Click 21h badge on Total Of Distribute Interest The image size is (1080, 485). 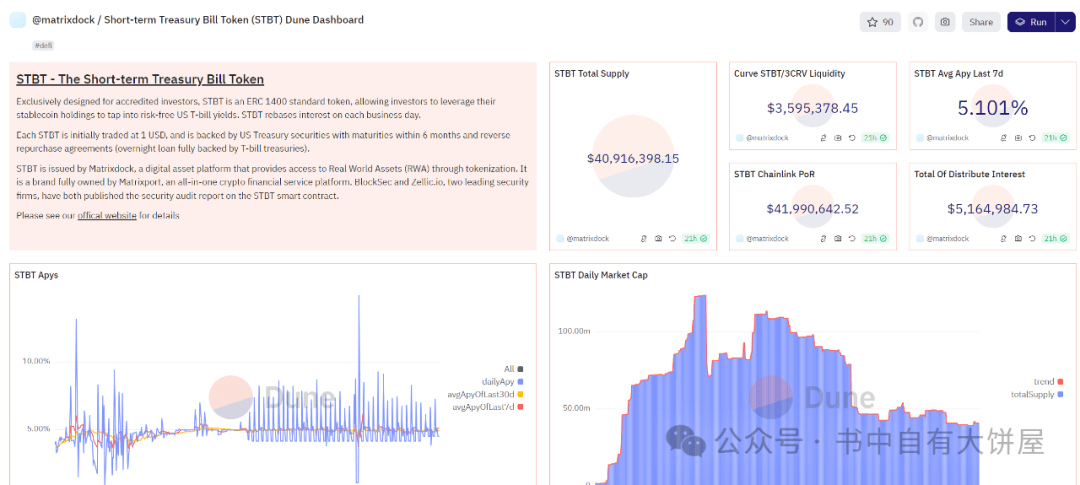tap(1056, 238)
